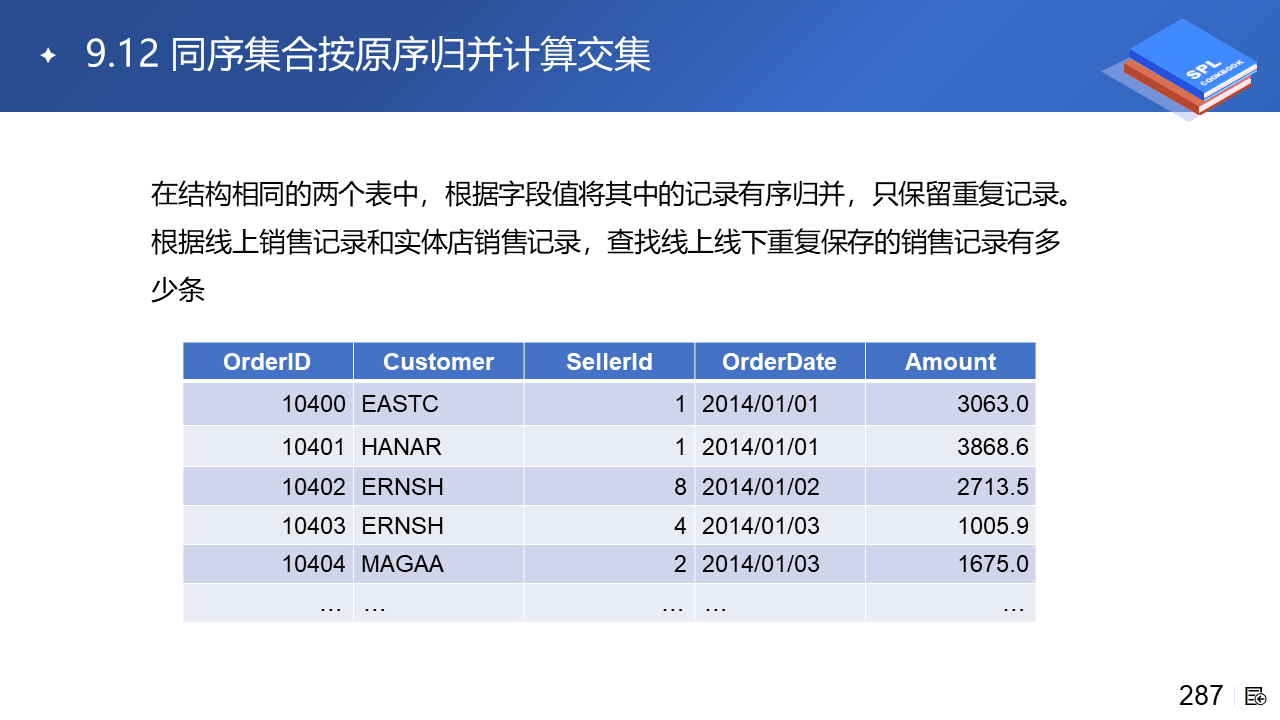Select the slide title text 9.12
The width and height of the screenshot is (1280, 720).
coord(122,55)
